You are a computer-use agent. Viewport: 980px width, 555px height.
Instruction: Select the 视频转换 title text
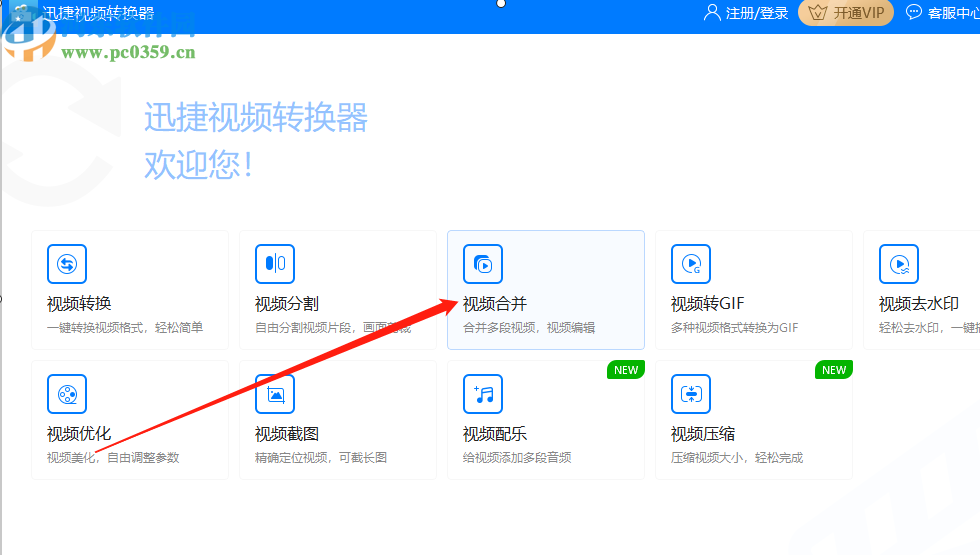point(79,304)
